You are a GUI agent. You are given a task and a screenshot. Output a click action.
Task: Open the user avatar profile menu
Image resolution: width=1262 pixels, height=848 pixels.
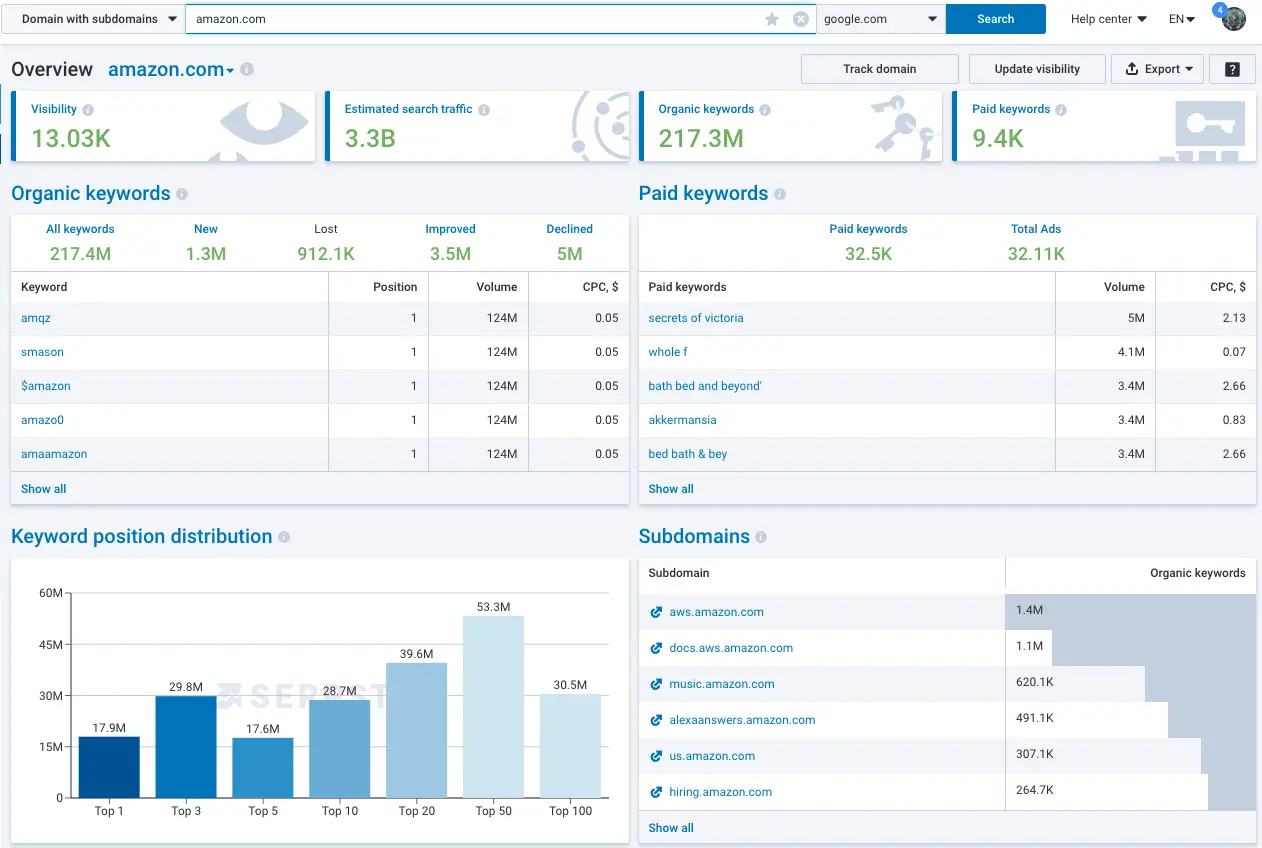[1234, 19]
